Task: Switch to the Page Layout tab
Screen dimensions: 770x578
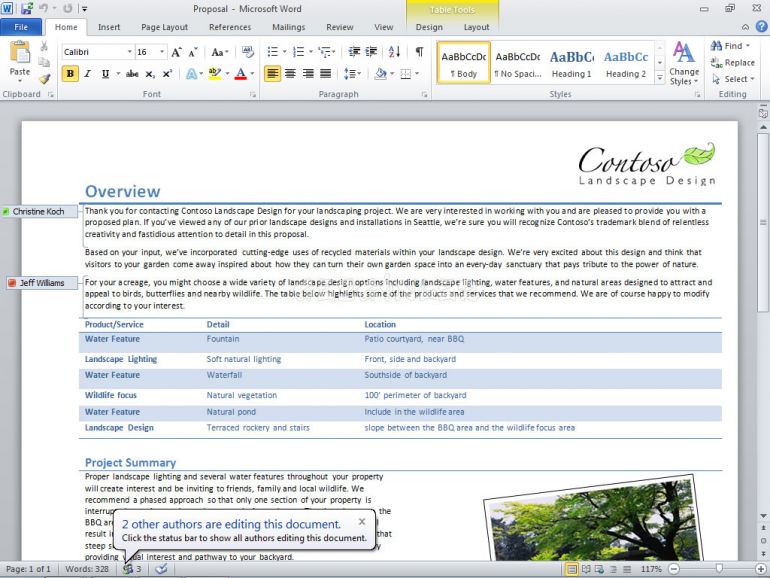Action: pyautogui.click(x=165, y=27)
